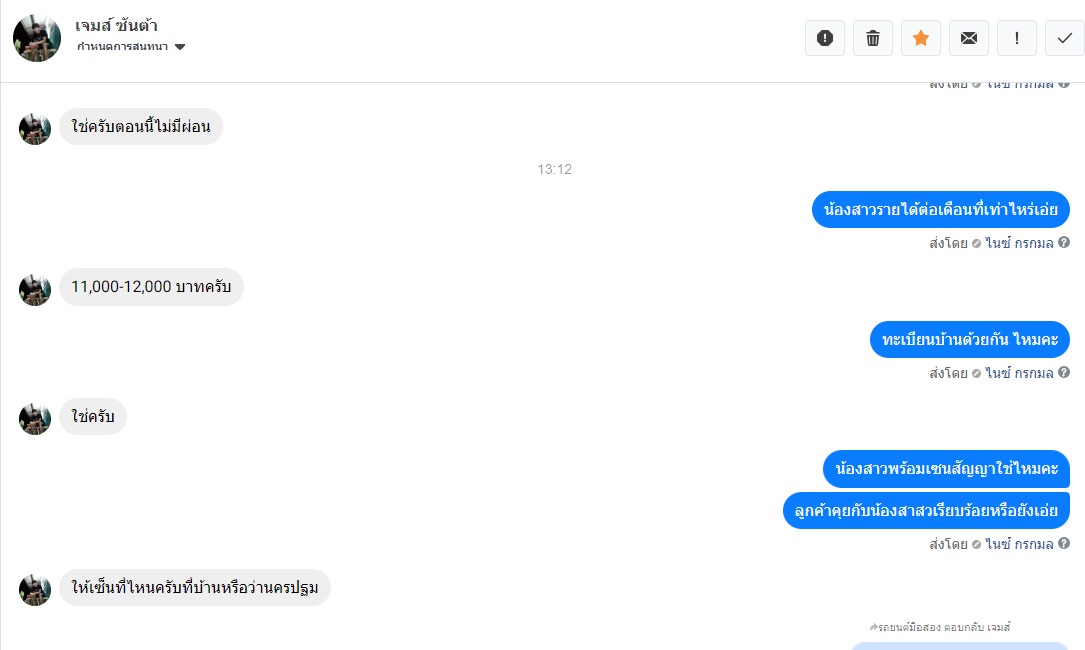The image size is (1085, 650).
Task: Click avatar next to ใช่ครับตอนนี้ไม่มีผ่อน message
Action: click(x=35, y=129)
